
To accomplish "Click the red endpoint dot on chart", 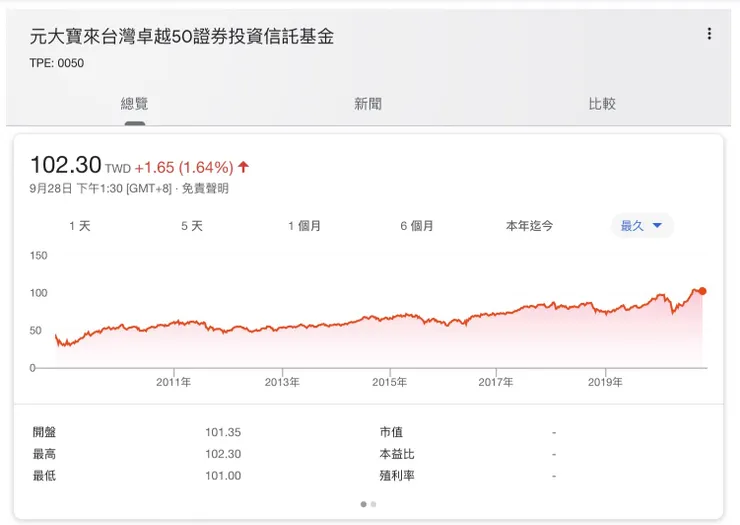I will pyautogui.click(x=702, y=291).
